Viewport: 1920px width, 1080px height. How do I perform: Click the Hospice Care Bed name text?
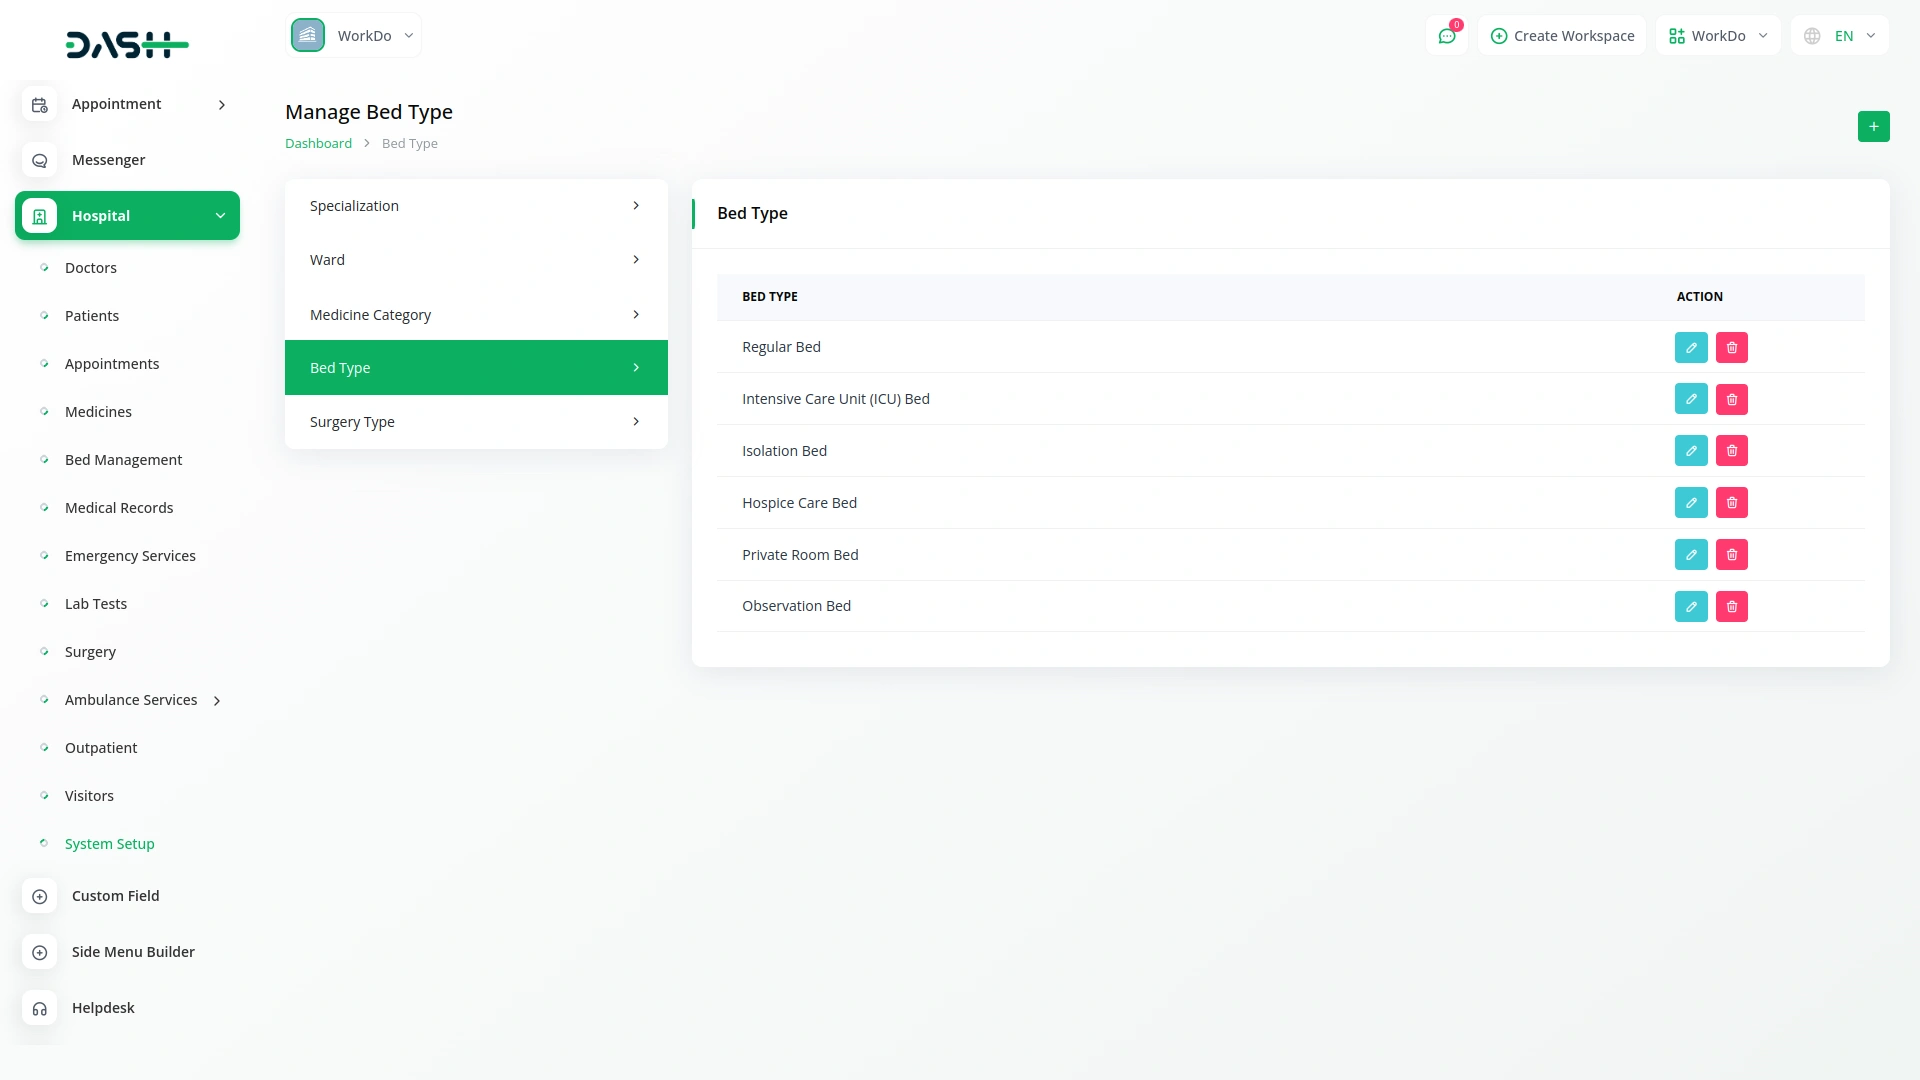click(799, 503)
